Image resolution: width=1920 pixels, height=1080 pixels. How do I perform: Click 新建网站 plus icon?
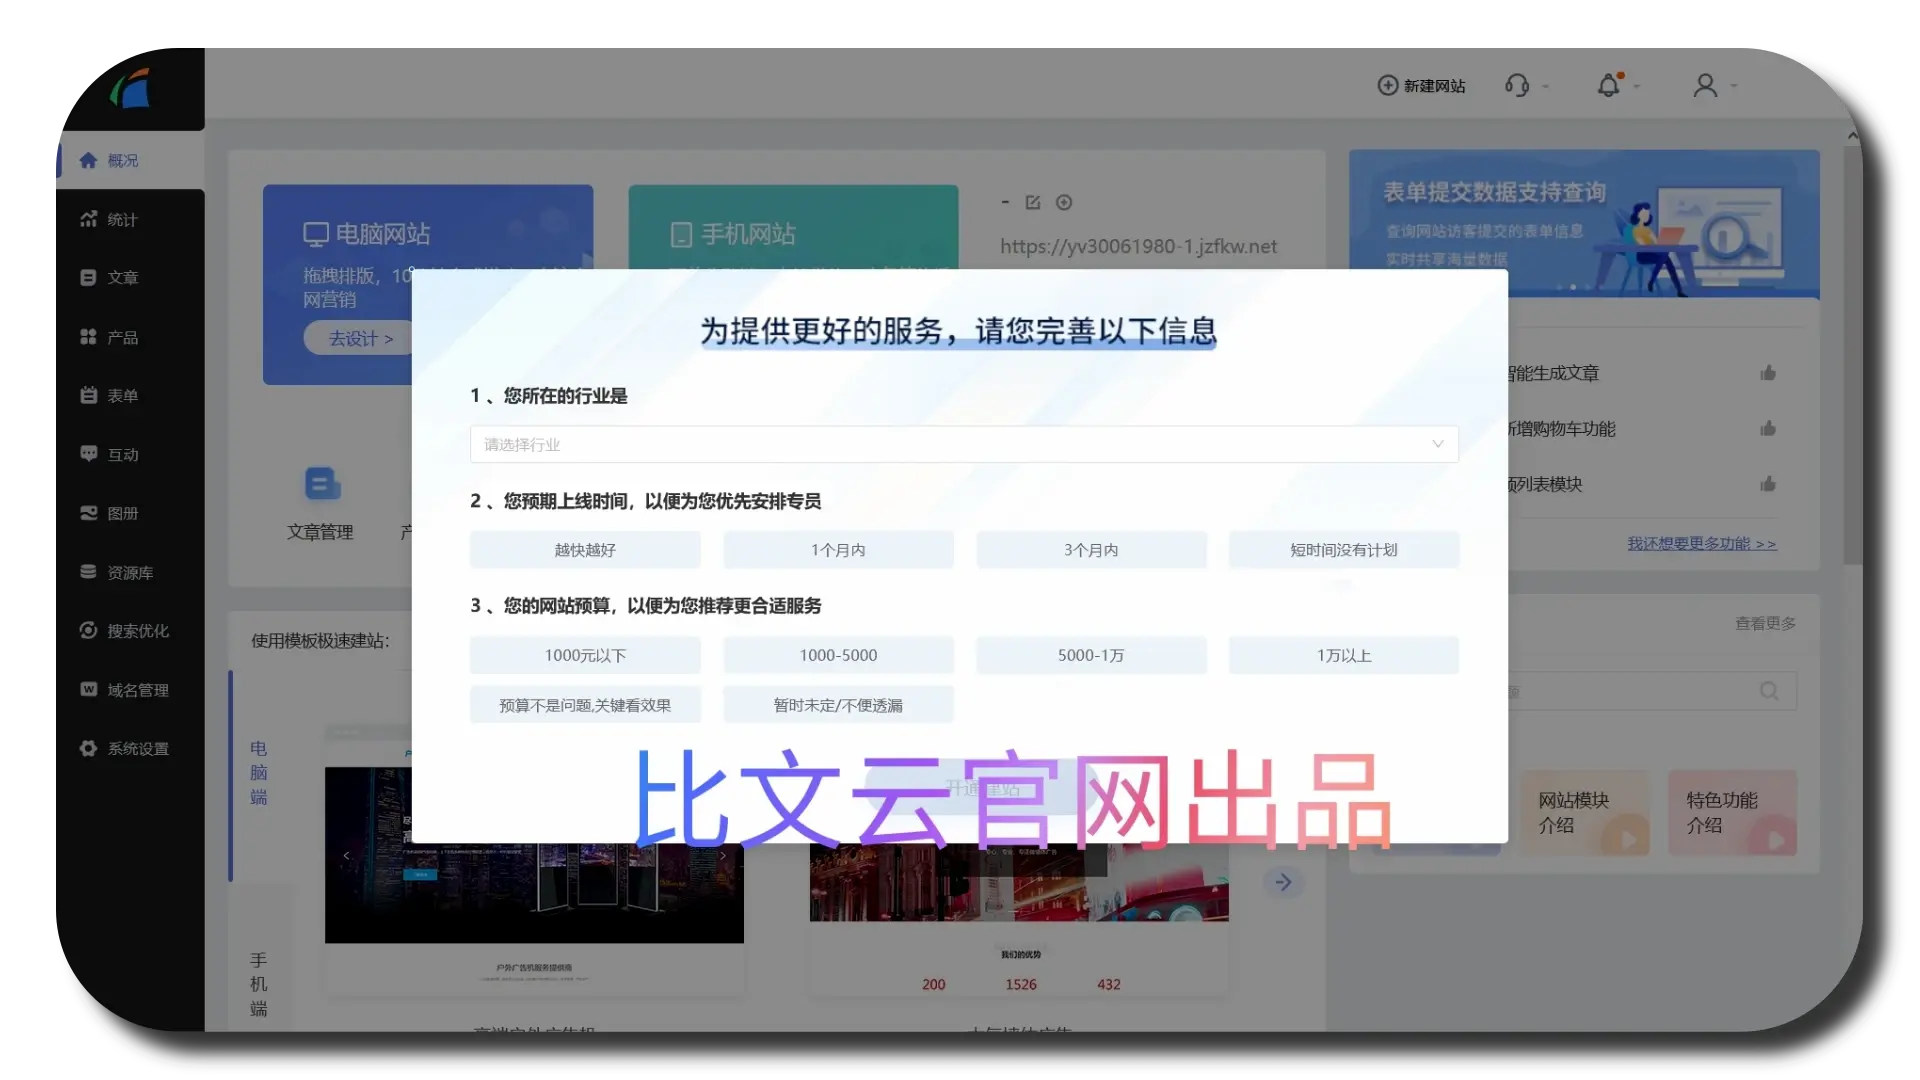pos(1387,85)
